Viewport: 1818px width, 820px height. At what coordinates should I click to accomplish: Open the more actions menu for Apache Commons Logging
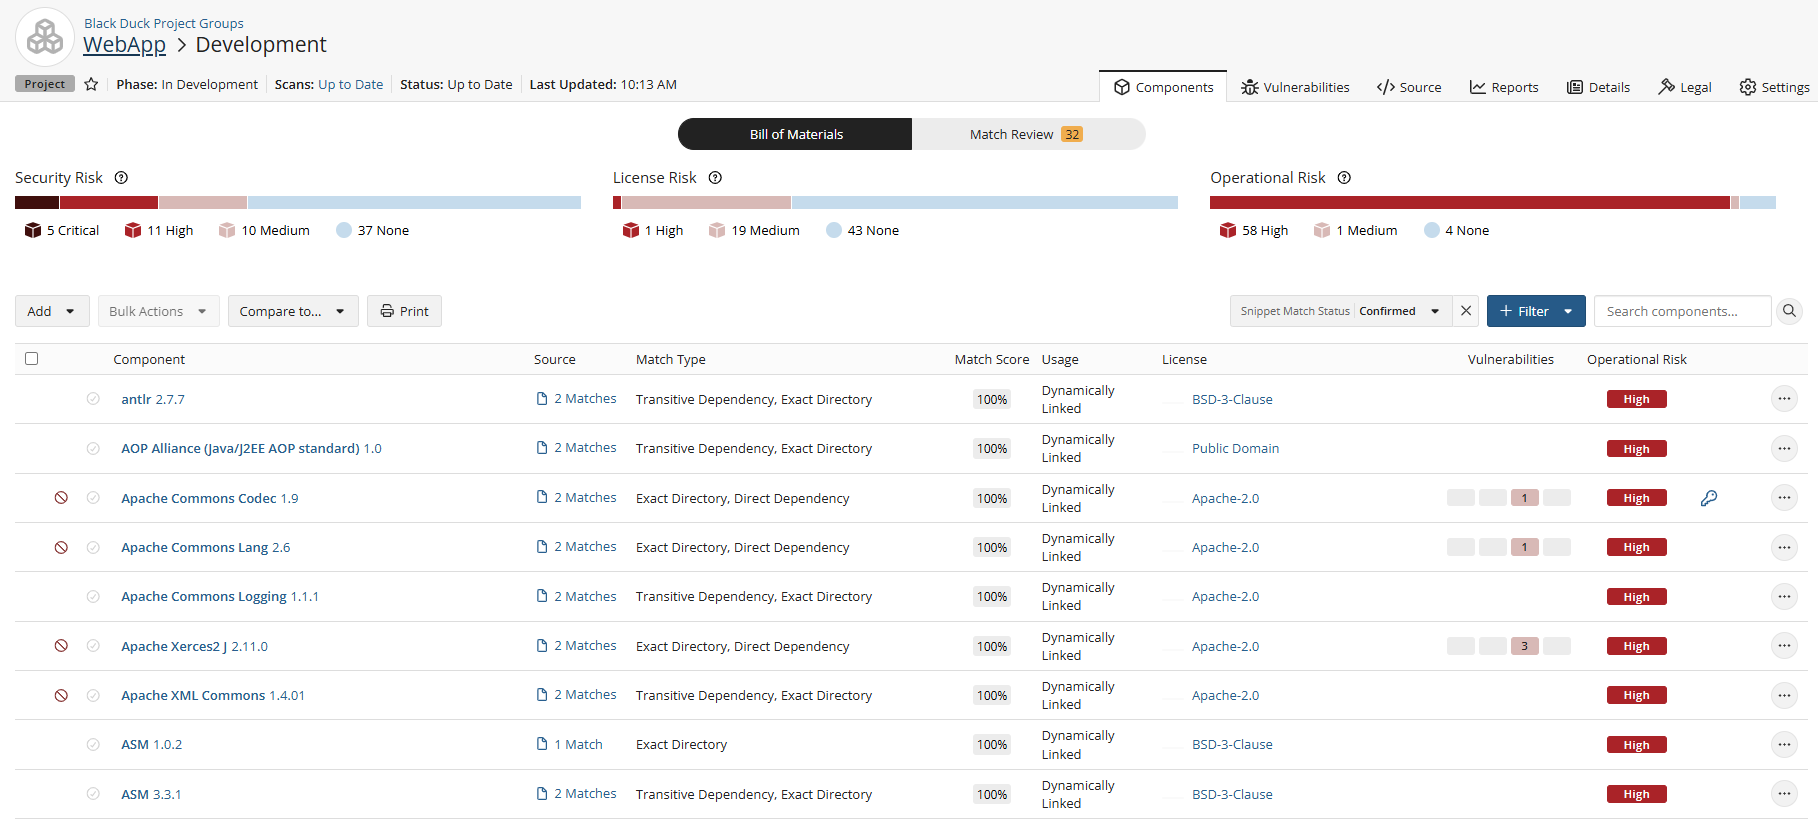1784,597
